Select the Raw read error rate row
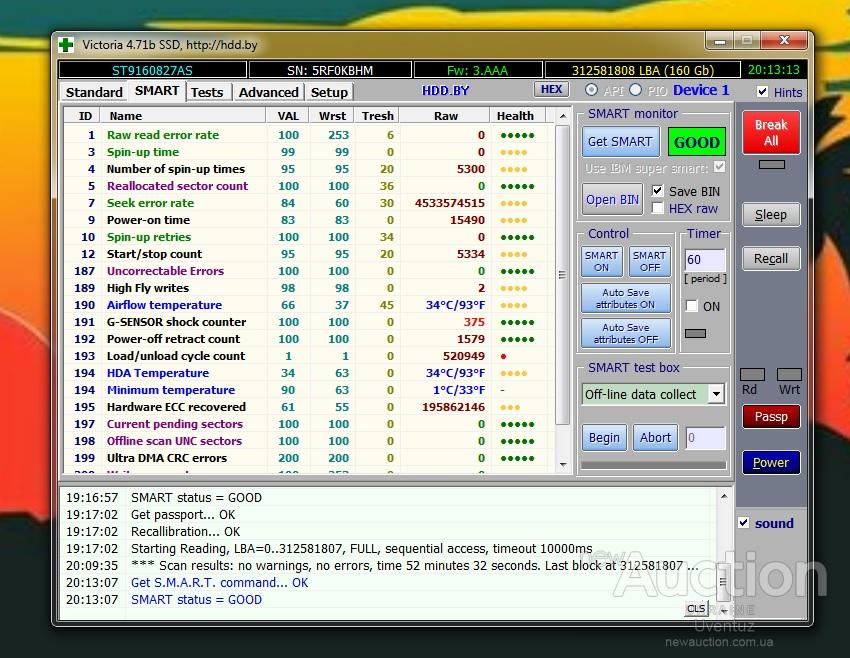Viewport: 850px width, 658px height. pyautogui.click(x=308, y=135)
